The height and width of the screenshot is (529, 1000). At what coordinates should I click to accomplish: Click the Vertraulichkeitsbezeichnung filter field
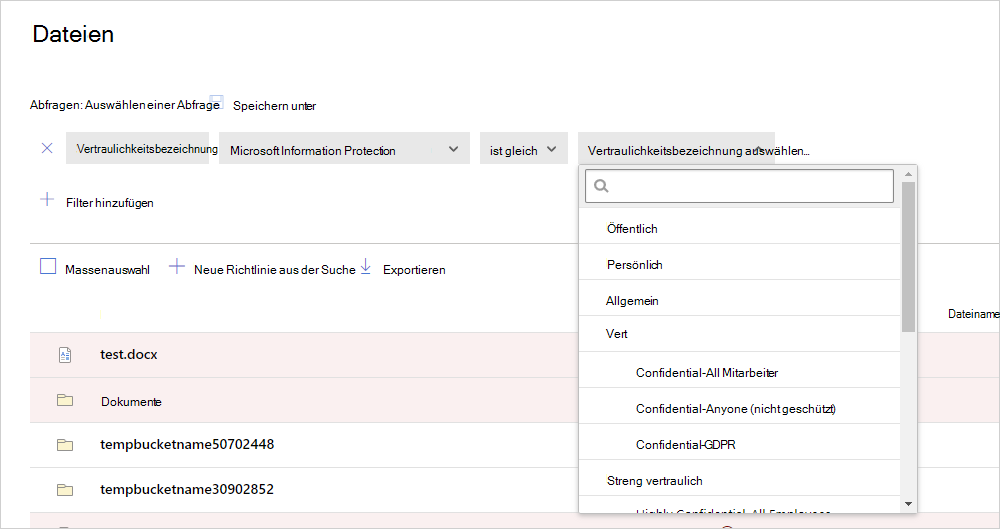coord(138,148)
